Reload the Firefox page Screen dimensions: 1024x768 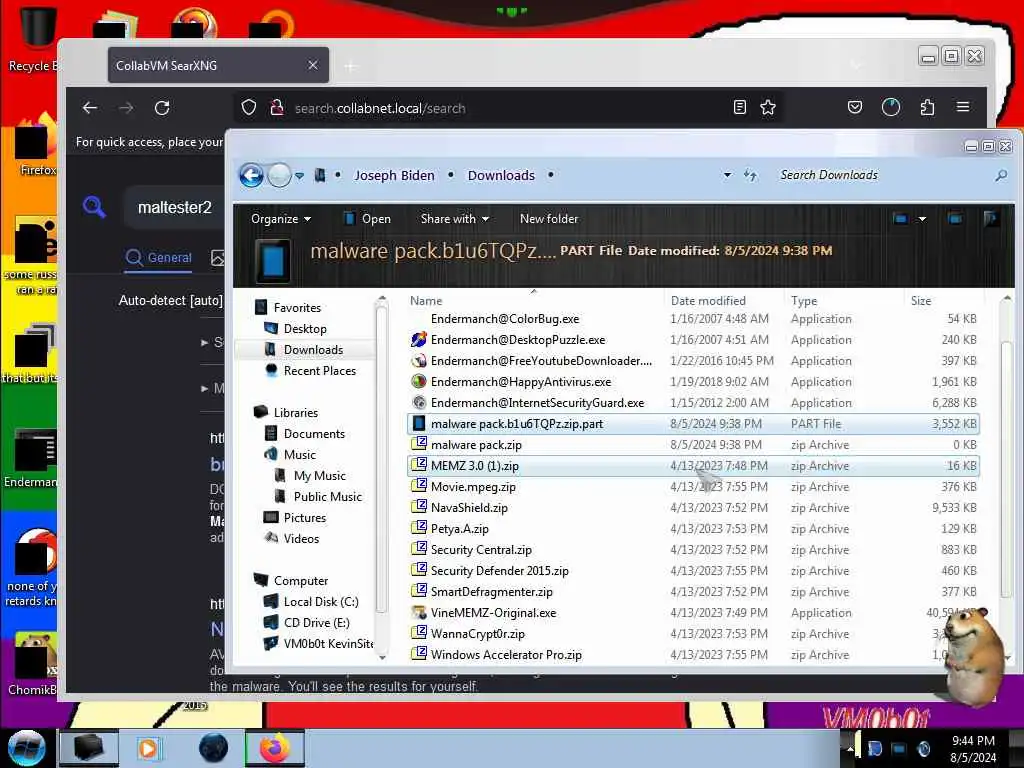point(162,108)
